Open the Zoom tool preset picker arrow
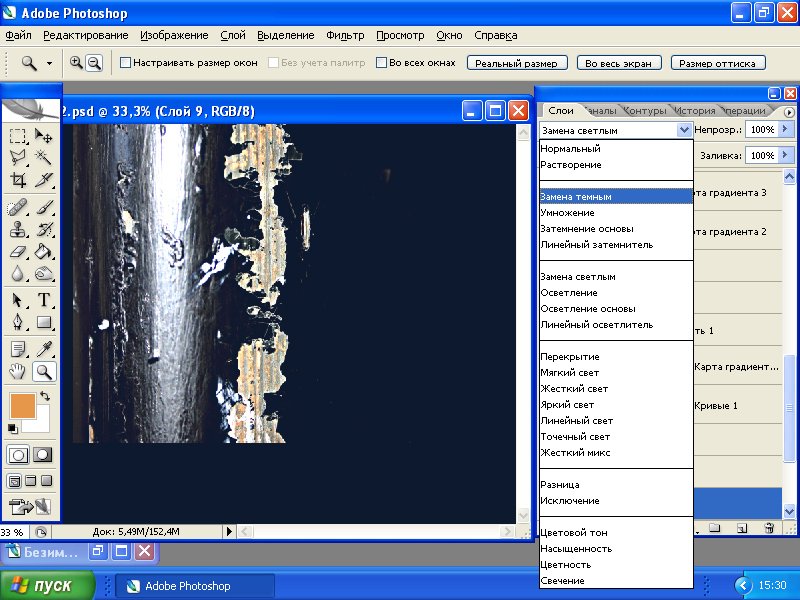 [49, 62]
